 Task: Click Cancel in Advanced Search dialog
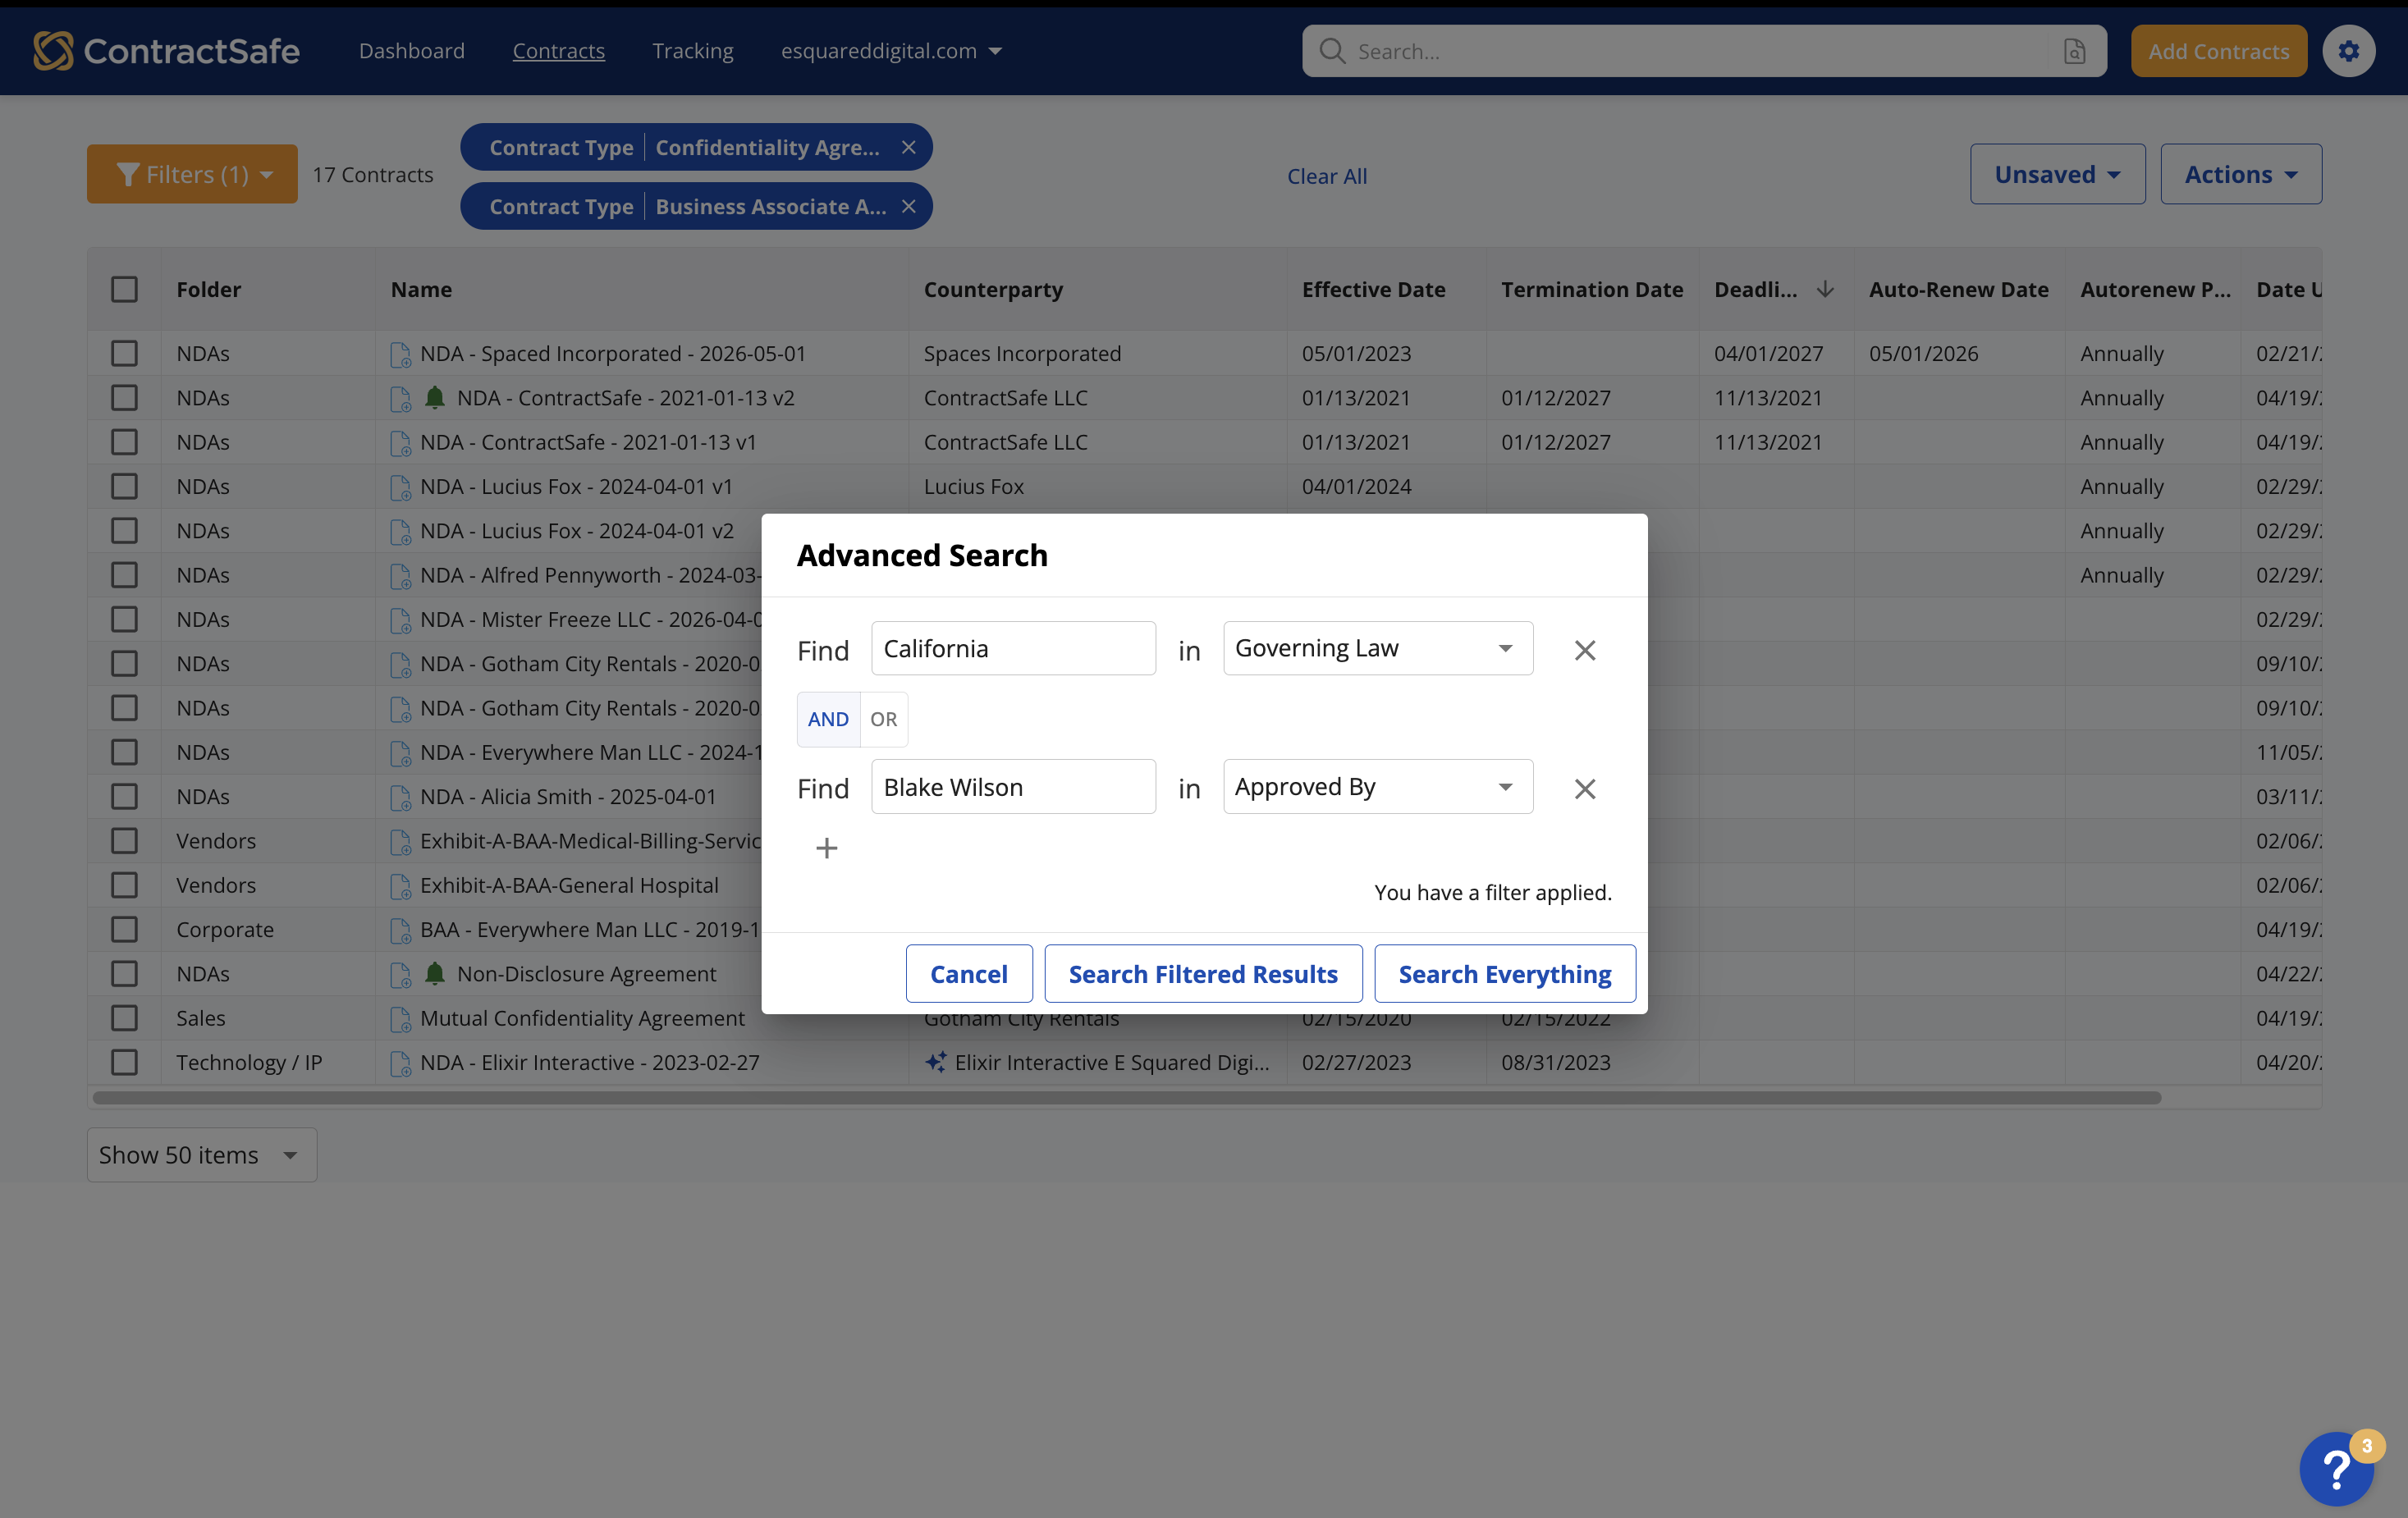tap(968, 973)
